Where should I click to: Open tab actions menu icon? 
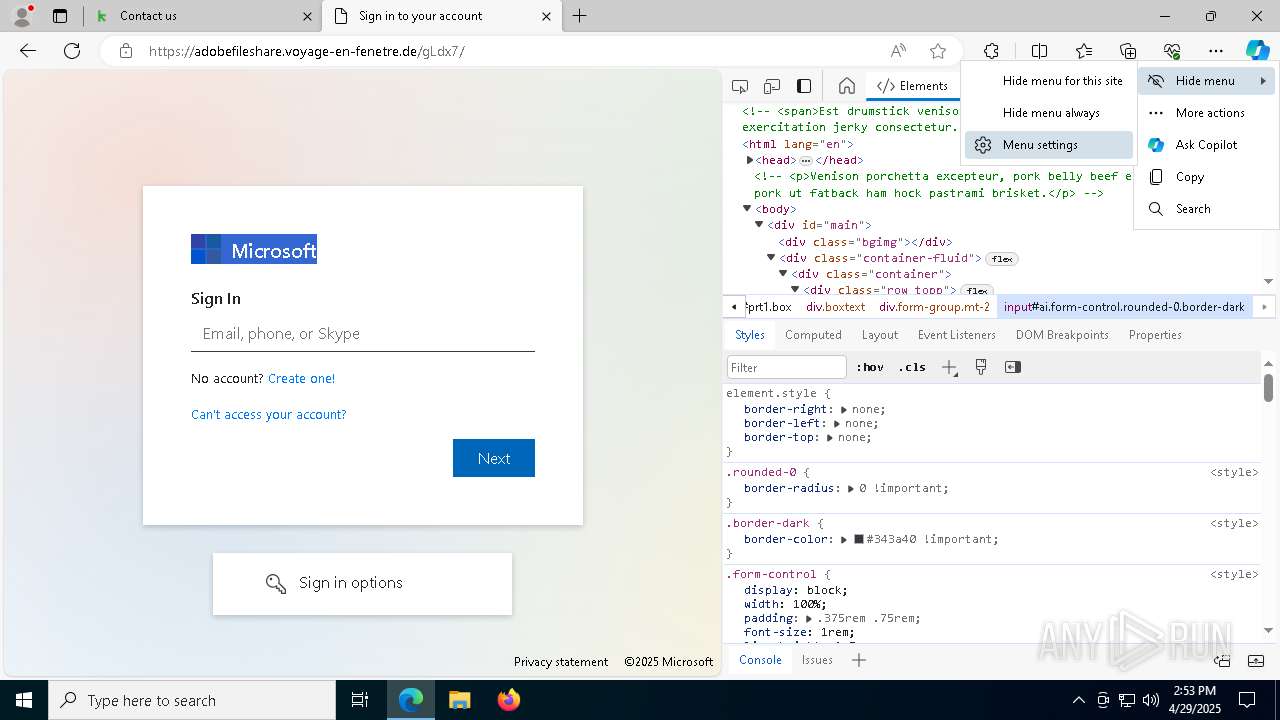click(x=60, y=16)
